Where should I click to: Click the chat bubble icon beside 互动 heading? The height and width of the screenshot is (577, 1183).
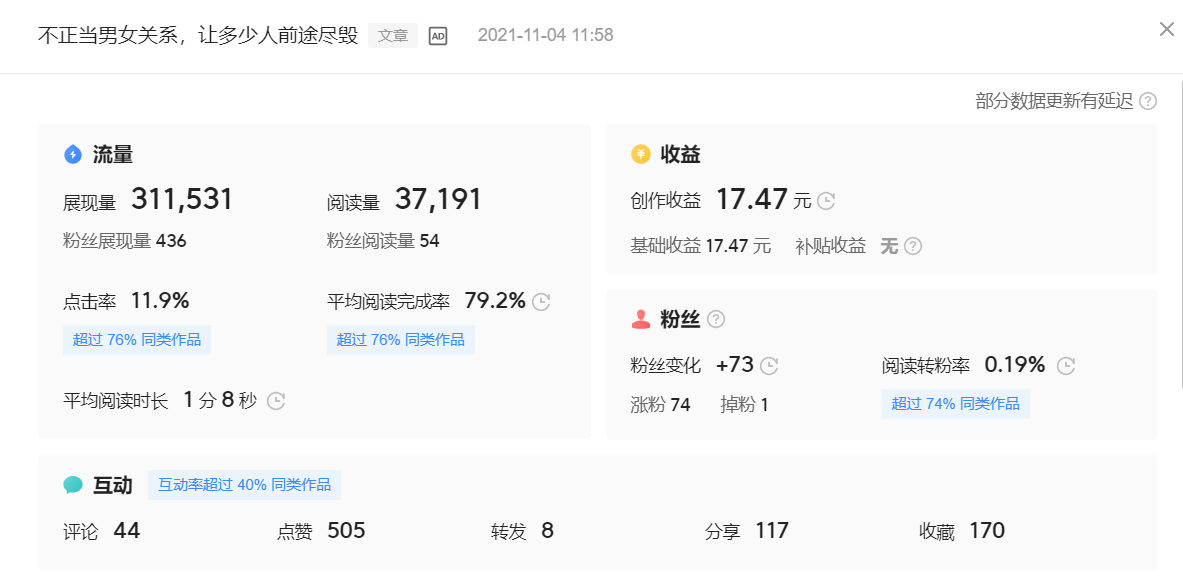(71, 484)
